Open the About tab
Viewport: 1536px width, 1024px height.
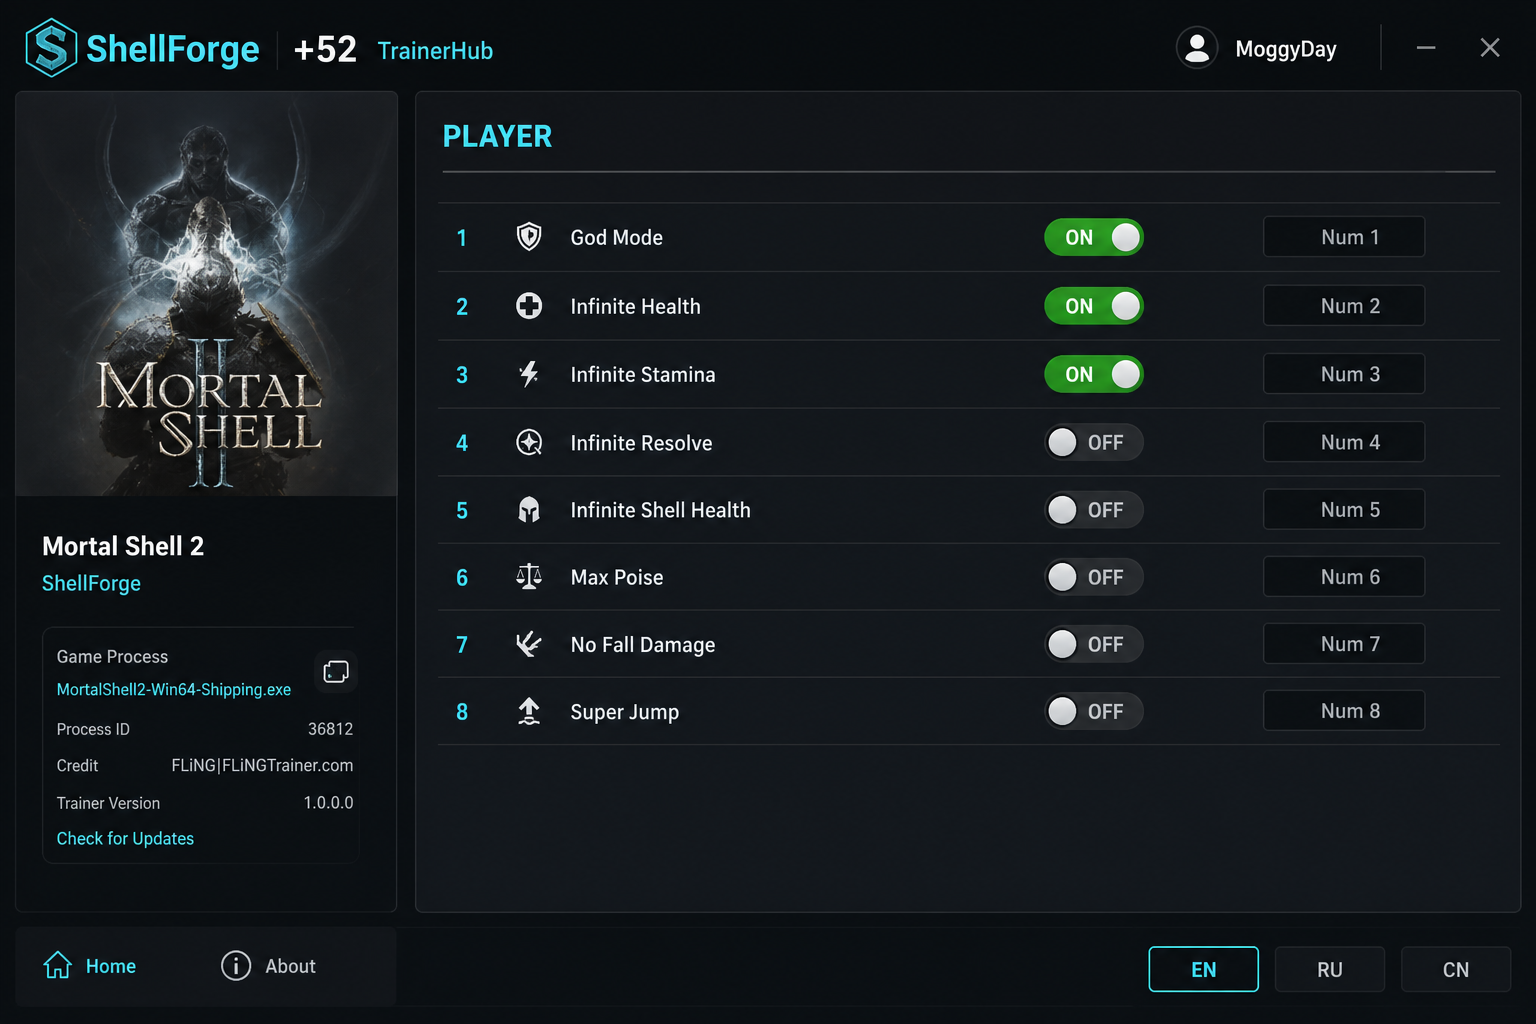[x=268, y=966]
